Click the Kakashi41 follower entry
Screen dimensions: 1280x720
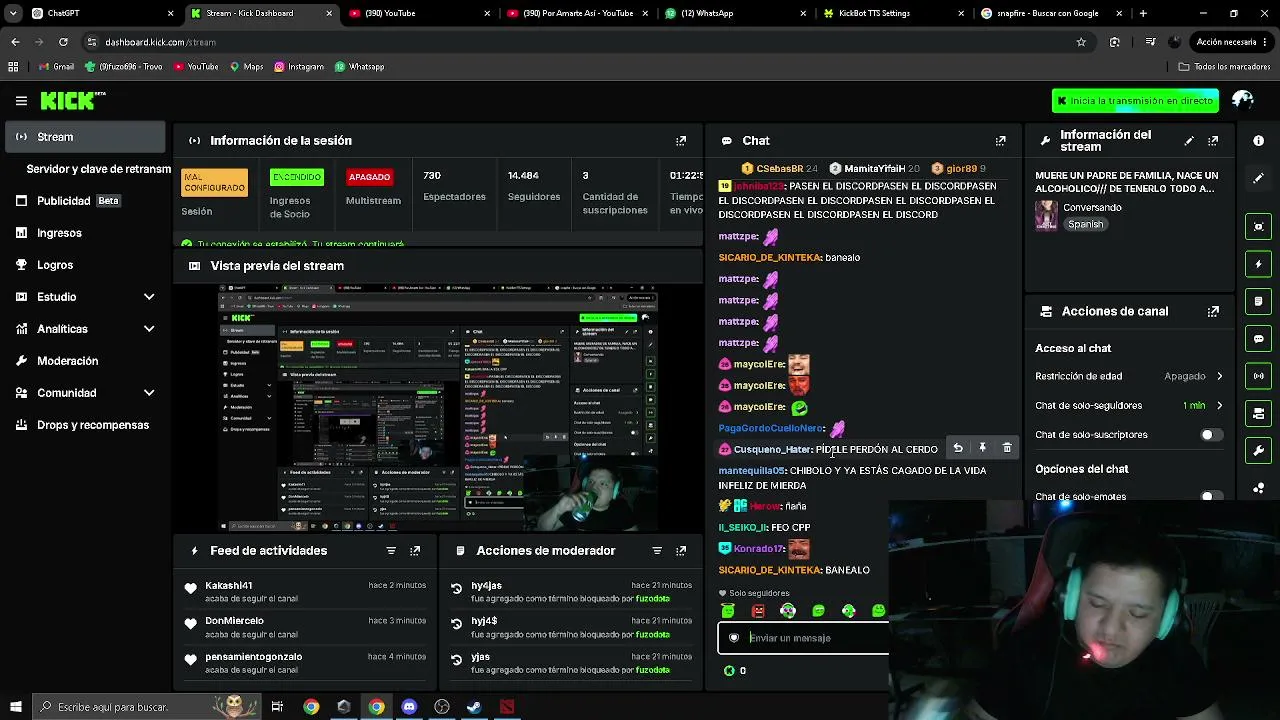tap(305, 591)
